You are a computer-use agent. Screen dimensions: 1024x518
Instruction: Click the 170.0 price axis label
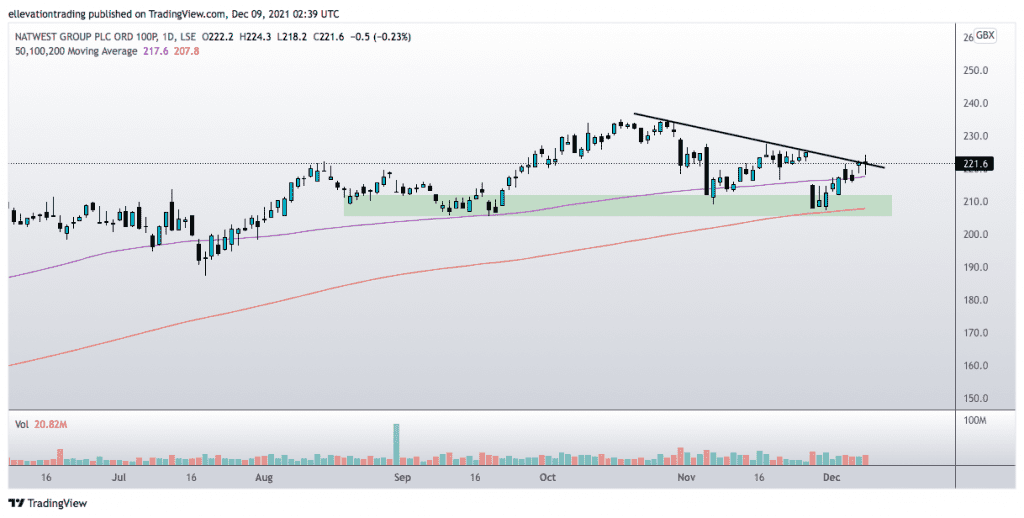(976, 333)
